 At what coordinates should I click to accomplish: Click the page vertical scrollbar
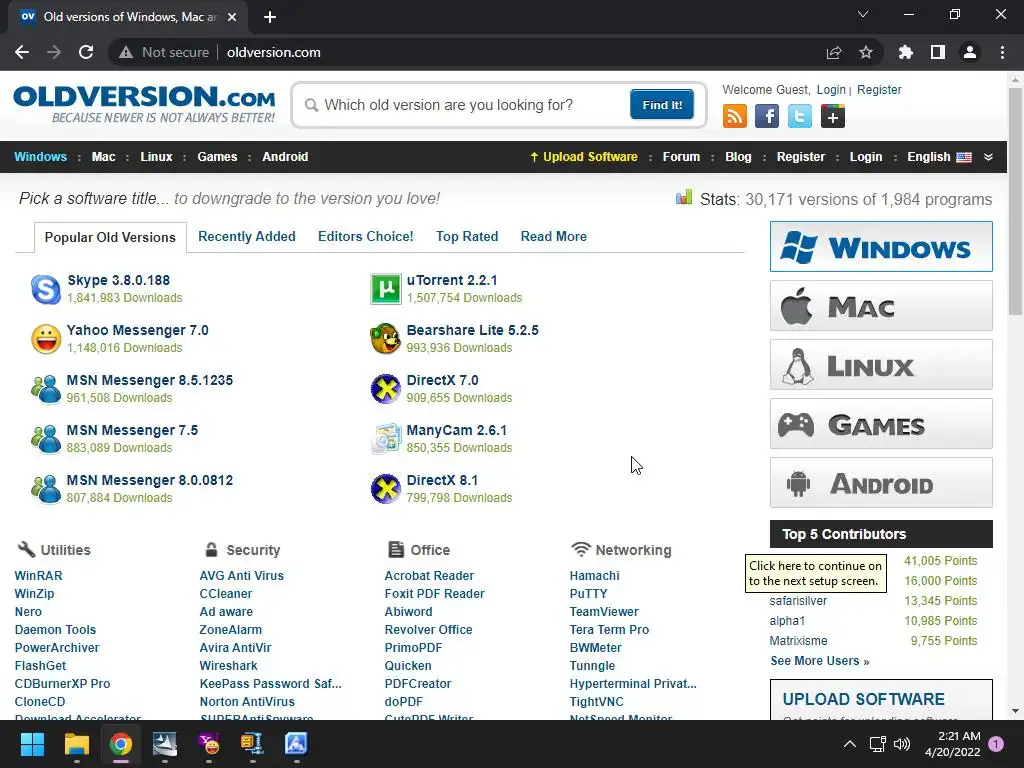tap(1015, 202)
